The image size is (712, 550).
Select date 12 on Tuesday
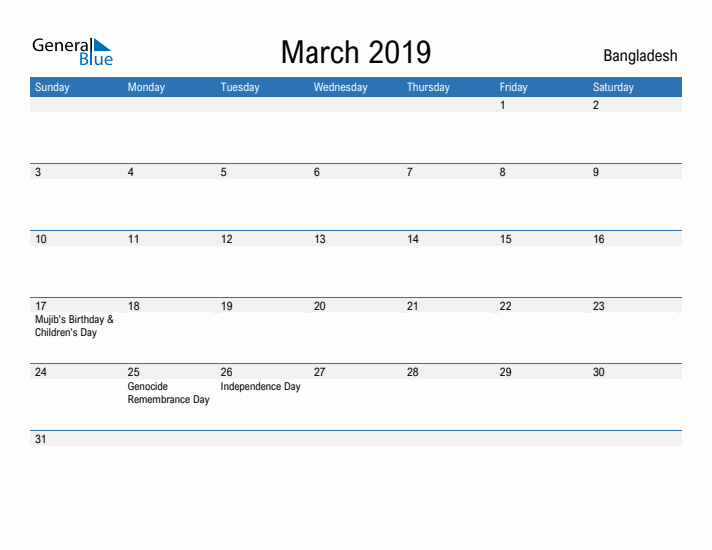(x=227, y=239)
